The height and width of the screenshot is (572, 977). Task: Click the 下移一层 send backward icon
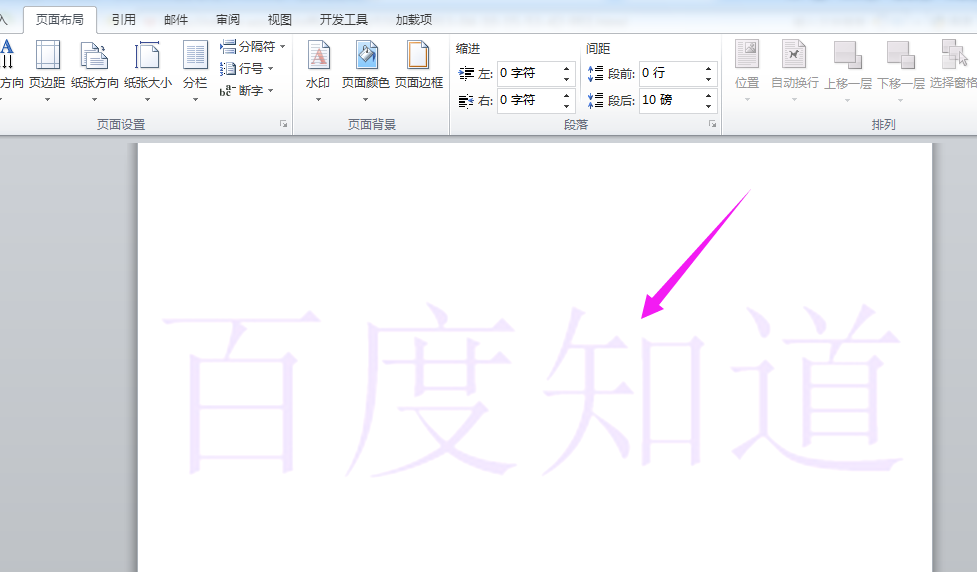pyautogui.click(x=900, y=55)
